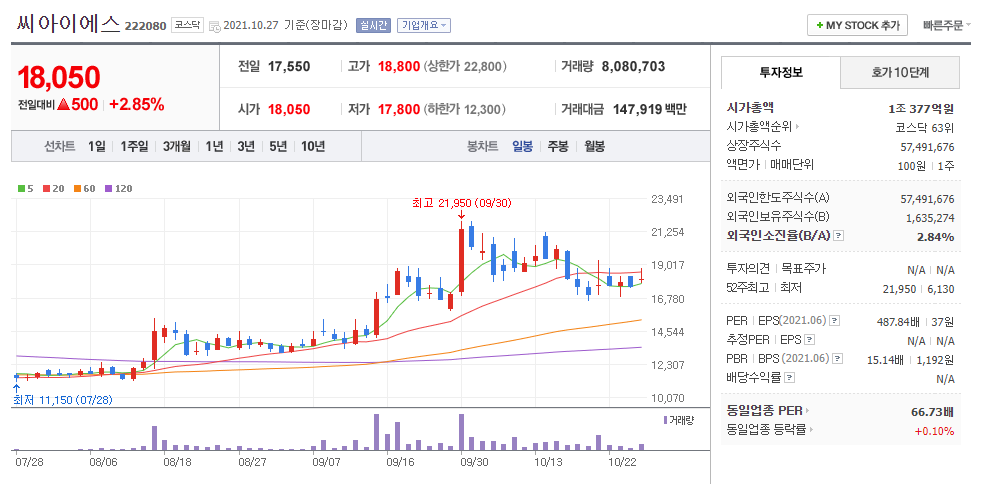Click the red 20-day moving average legend marker

pos(46,188)
